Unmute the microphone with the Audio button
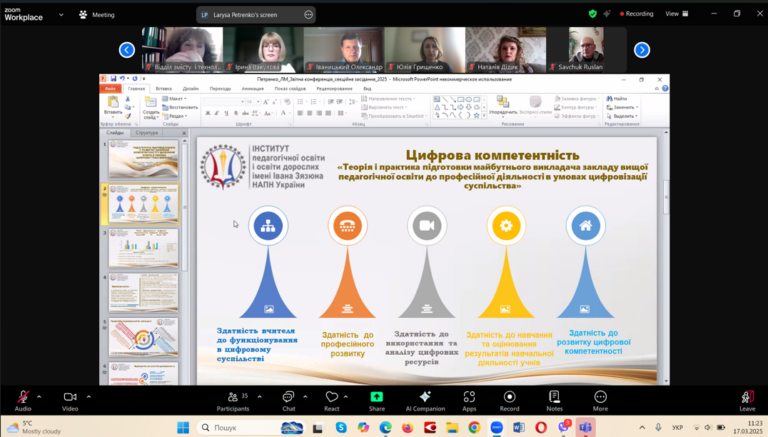The height and width of the screenshot is (437, 768). [22, 397]
